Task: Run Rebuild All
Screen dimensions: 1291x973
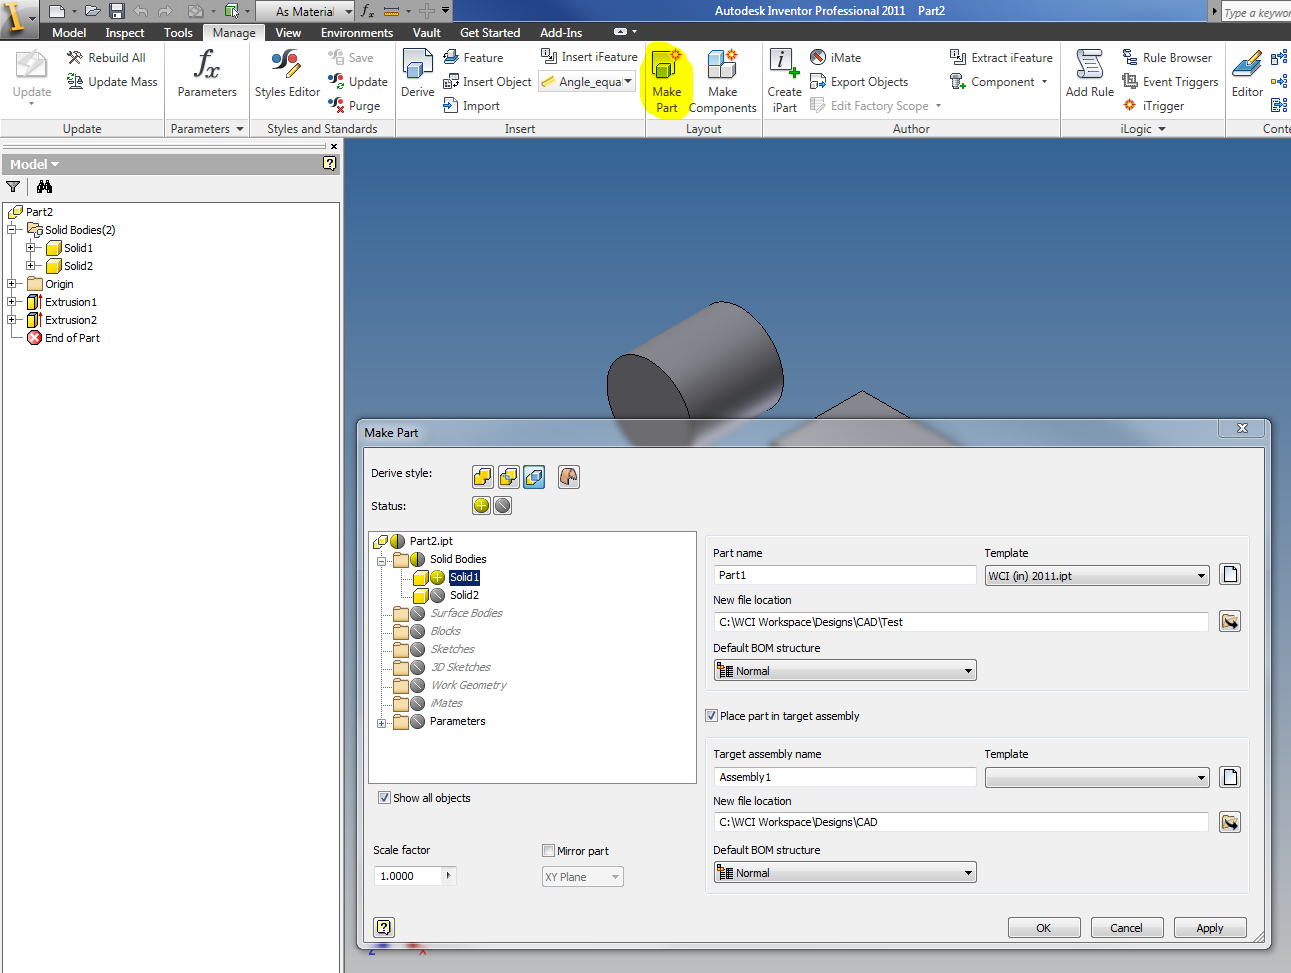Action: click(107, 58)
